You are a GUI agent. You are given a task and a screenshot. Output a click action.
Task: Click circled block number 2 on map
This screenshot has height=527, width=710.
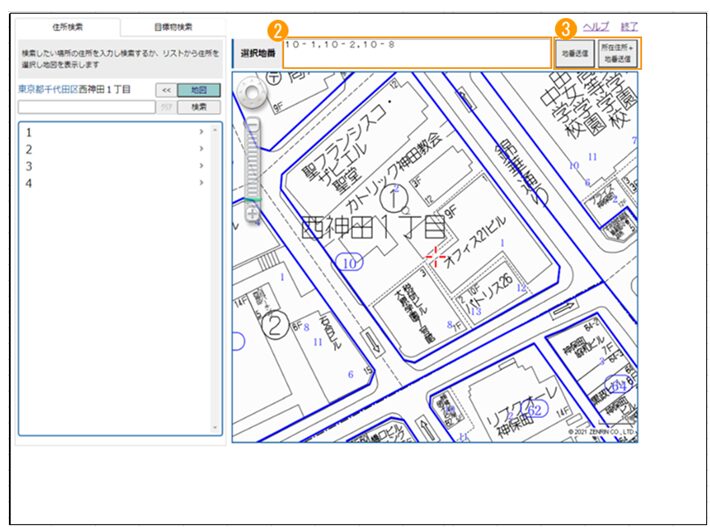pyautogui.click(x=276, y=325)
